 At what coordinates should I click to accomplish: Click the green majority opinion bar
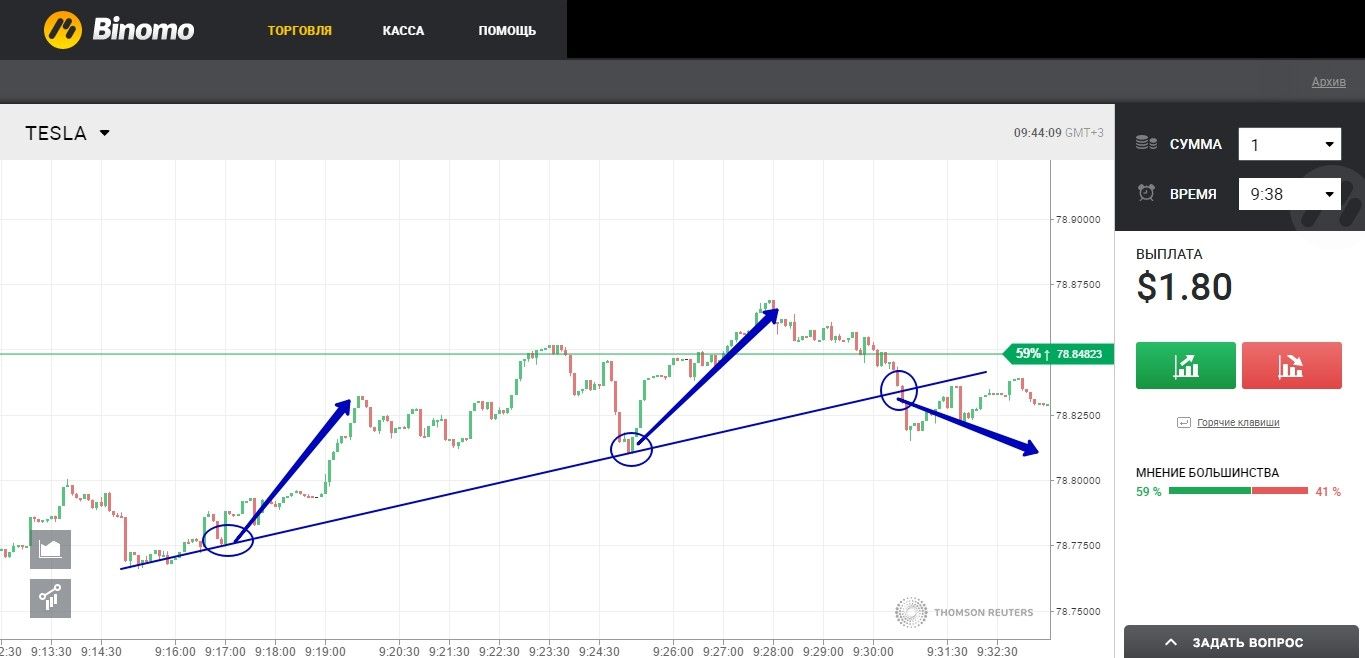click(x=1209, y=491)
